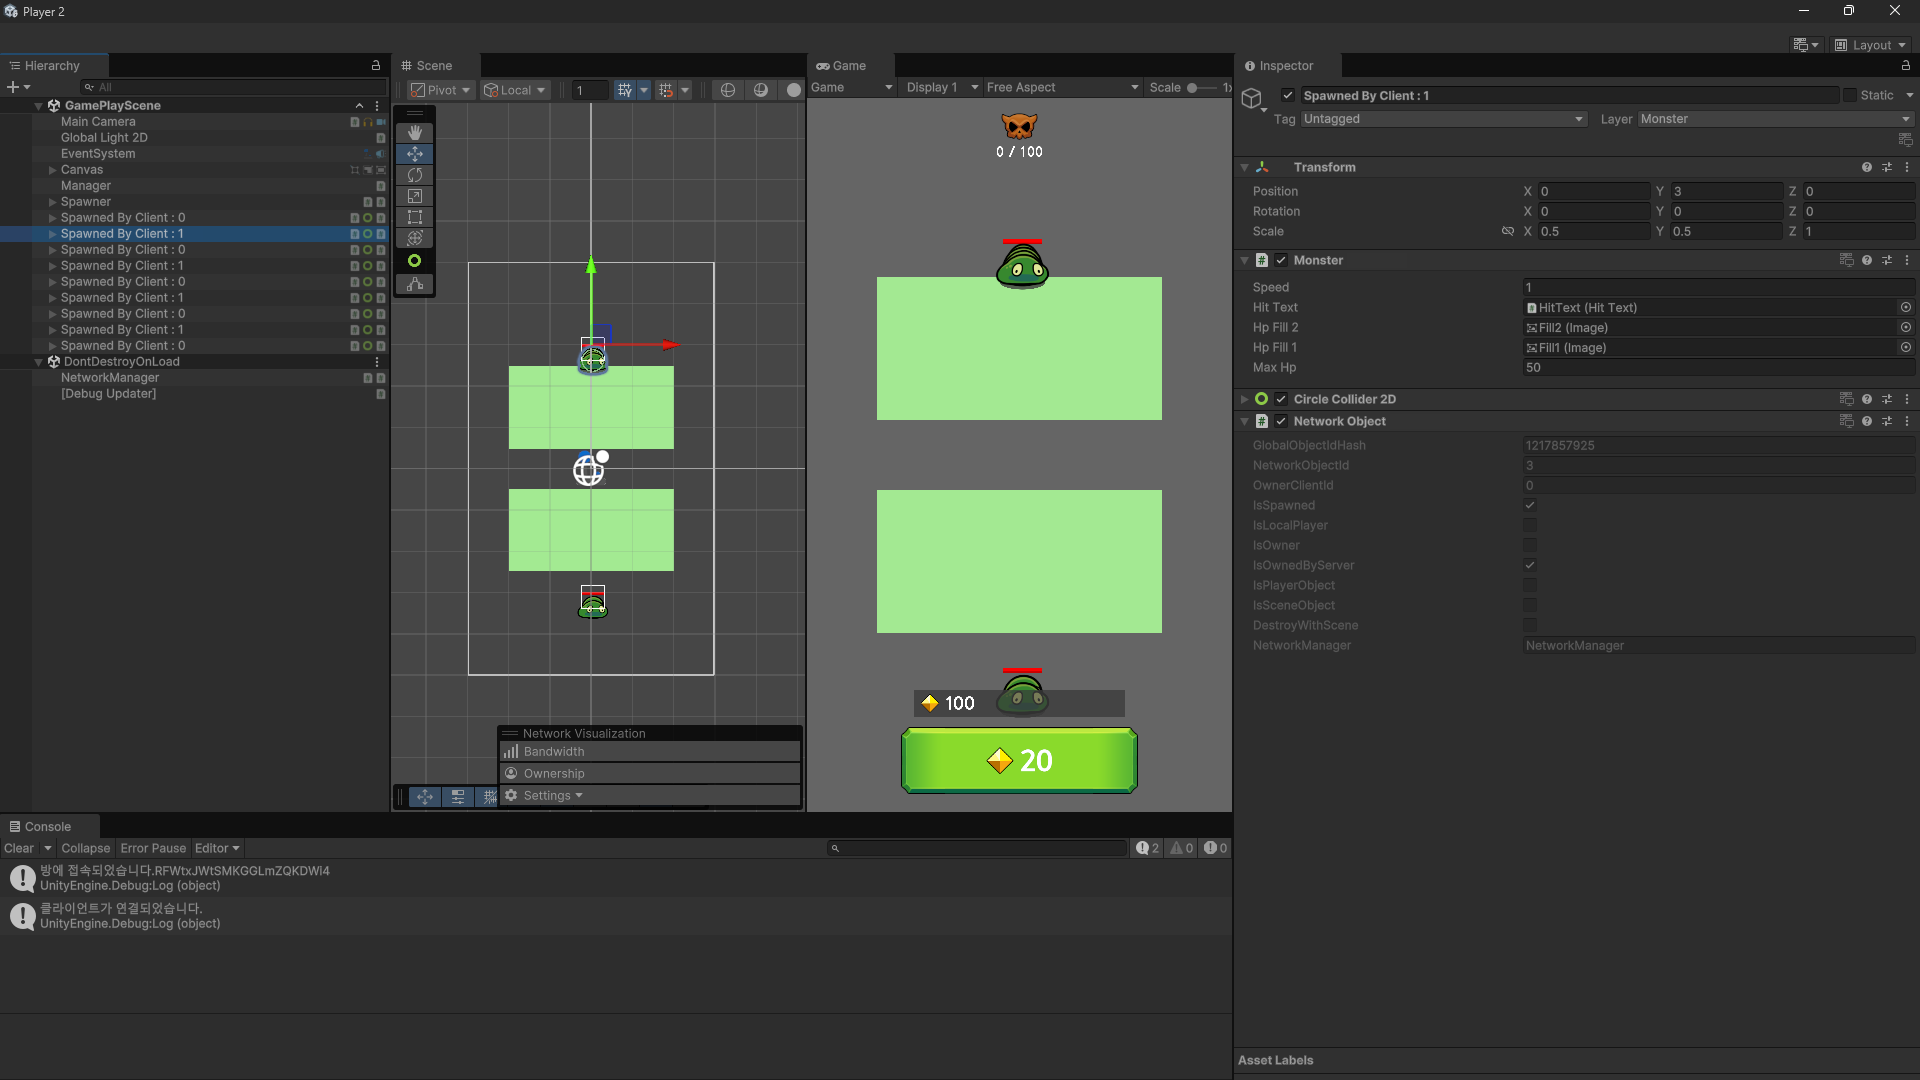Toggle grid snapping icon in Scene toolbar
Image resolution: width=1920 pixels, height=1080 pixels.
coord(666,90)
